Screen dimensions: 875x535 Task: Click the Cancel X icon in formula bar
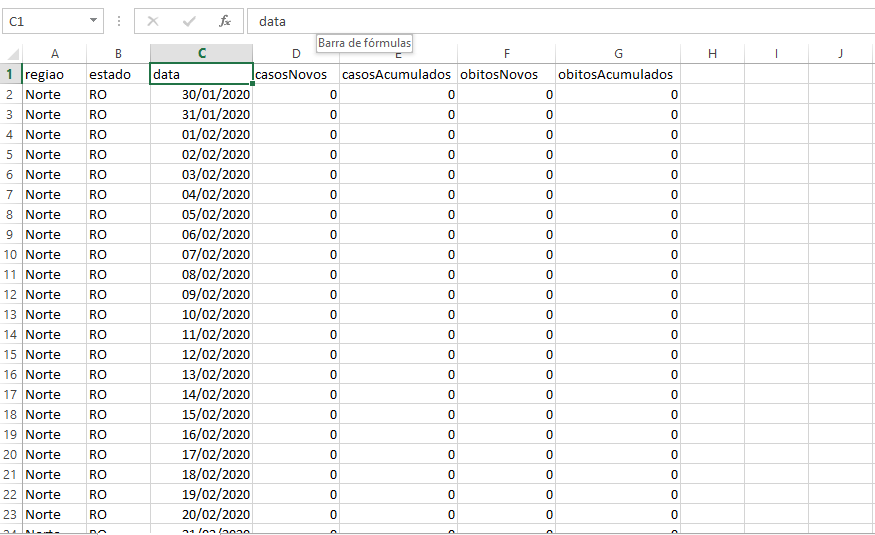pyautogui.click(x=153, y=21)
